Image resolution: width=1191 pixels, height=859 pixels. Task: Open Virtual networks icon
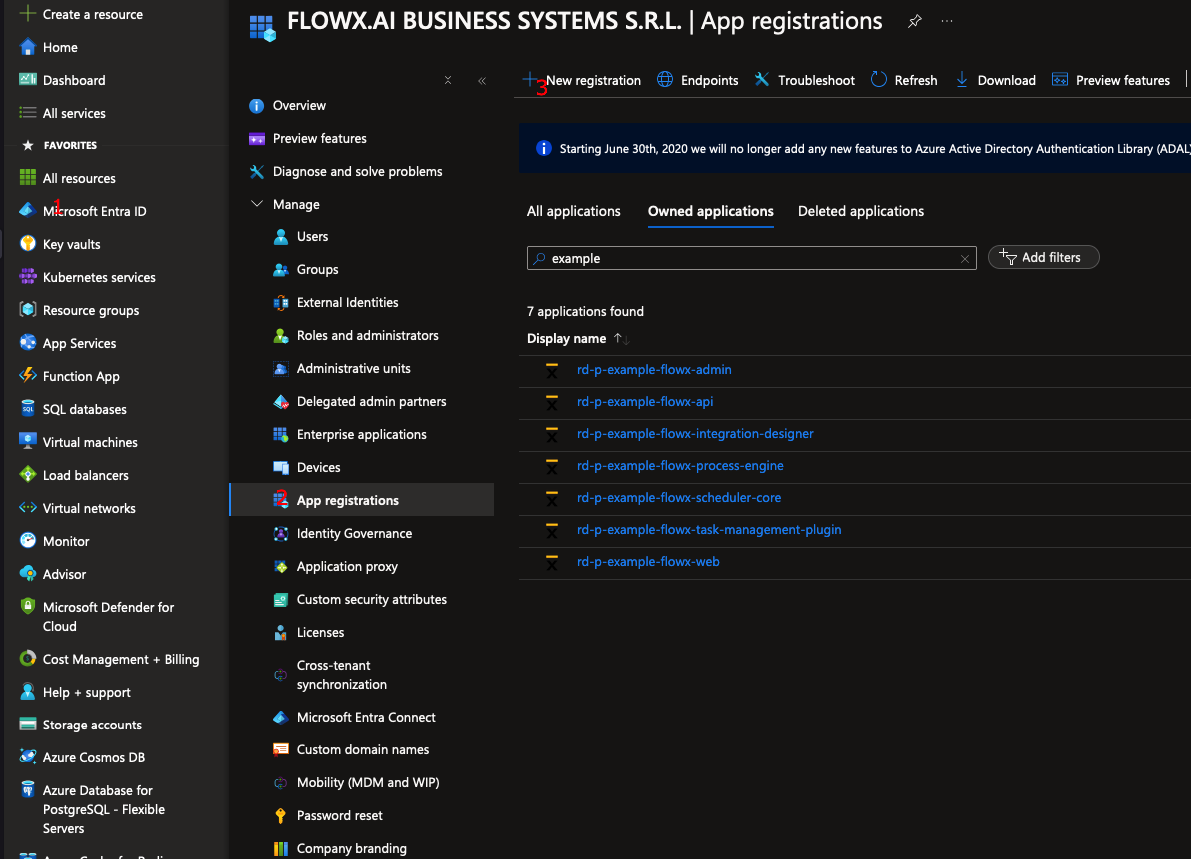[27, 507]
